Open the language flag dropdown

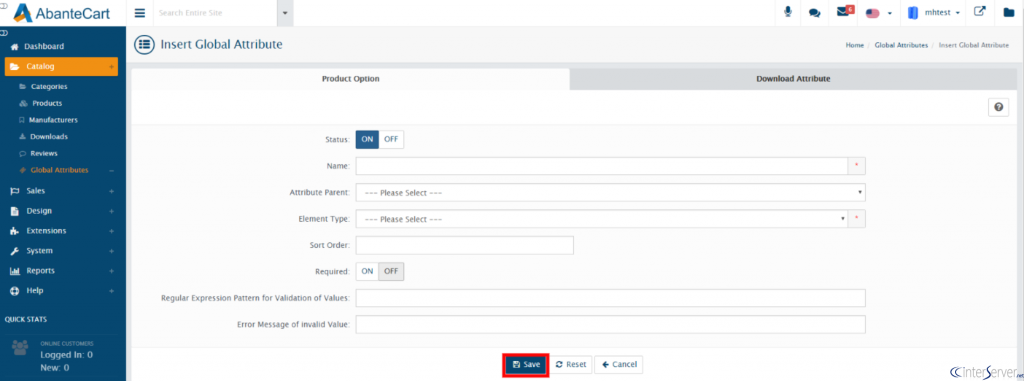point(878,13)
